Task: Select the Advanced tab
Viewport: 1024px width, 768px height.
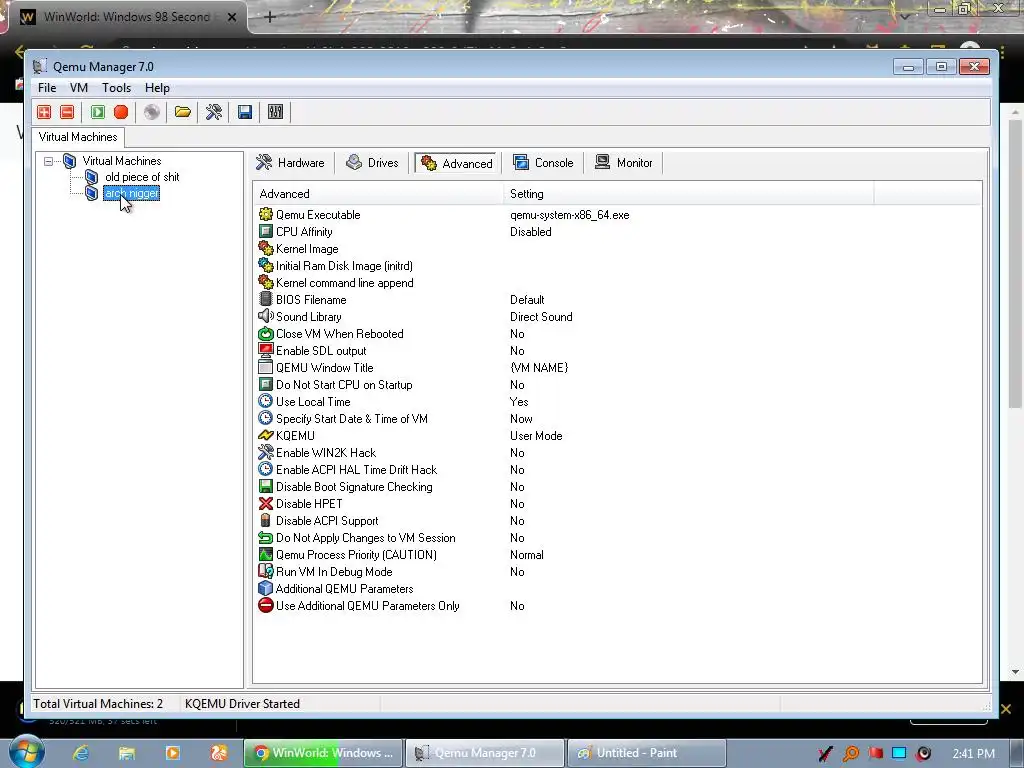Action: [x=457, y=163]
